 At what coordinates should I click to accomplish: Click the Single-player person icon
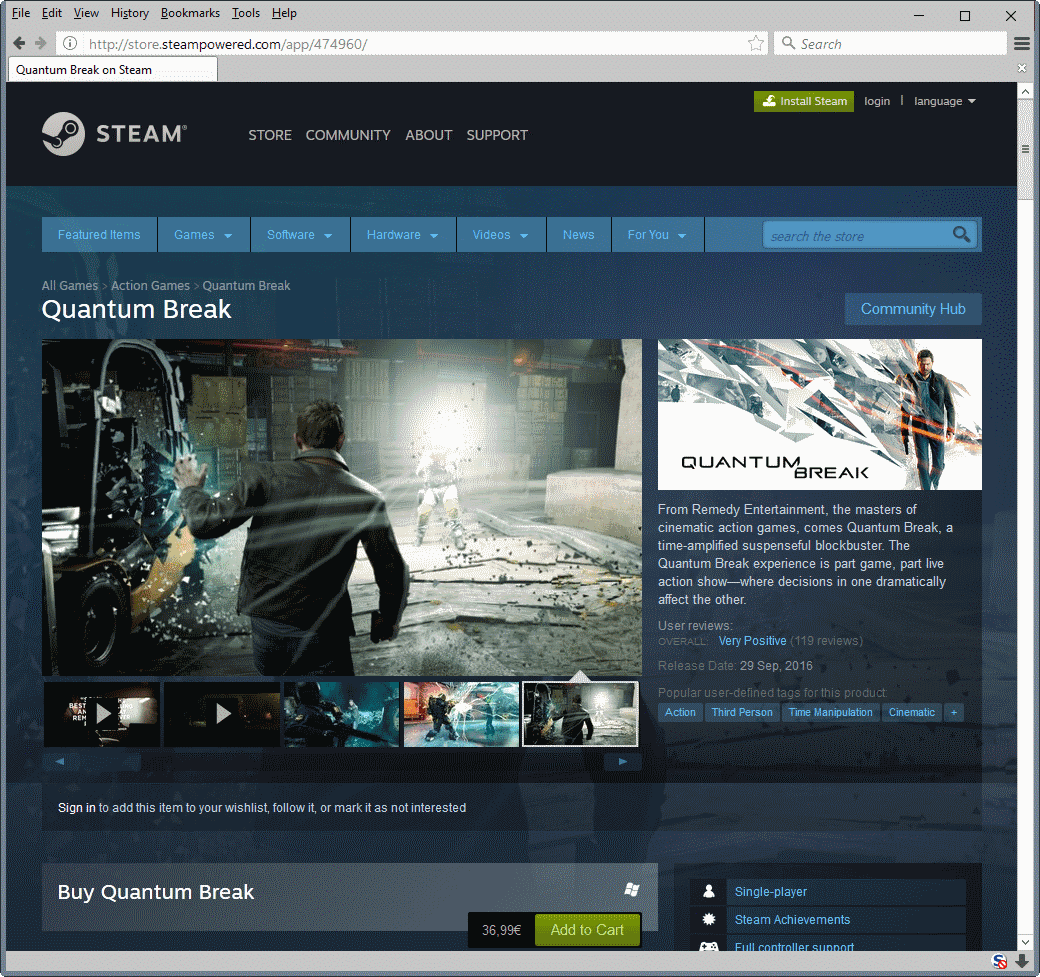[x=709, y=891]
